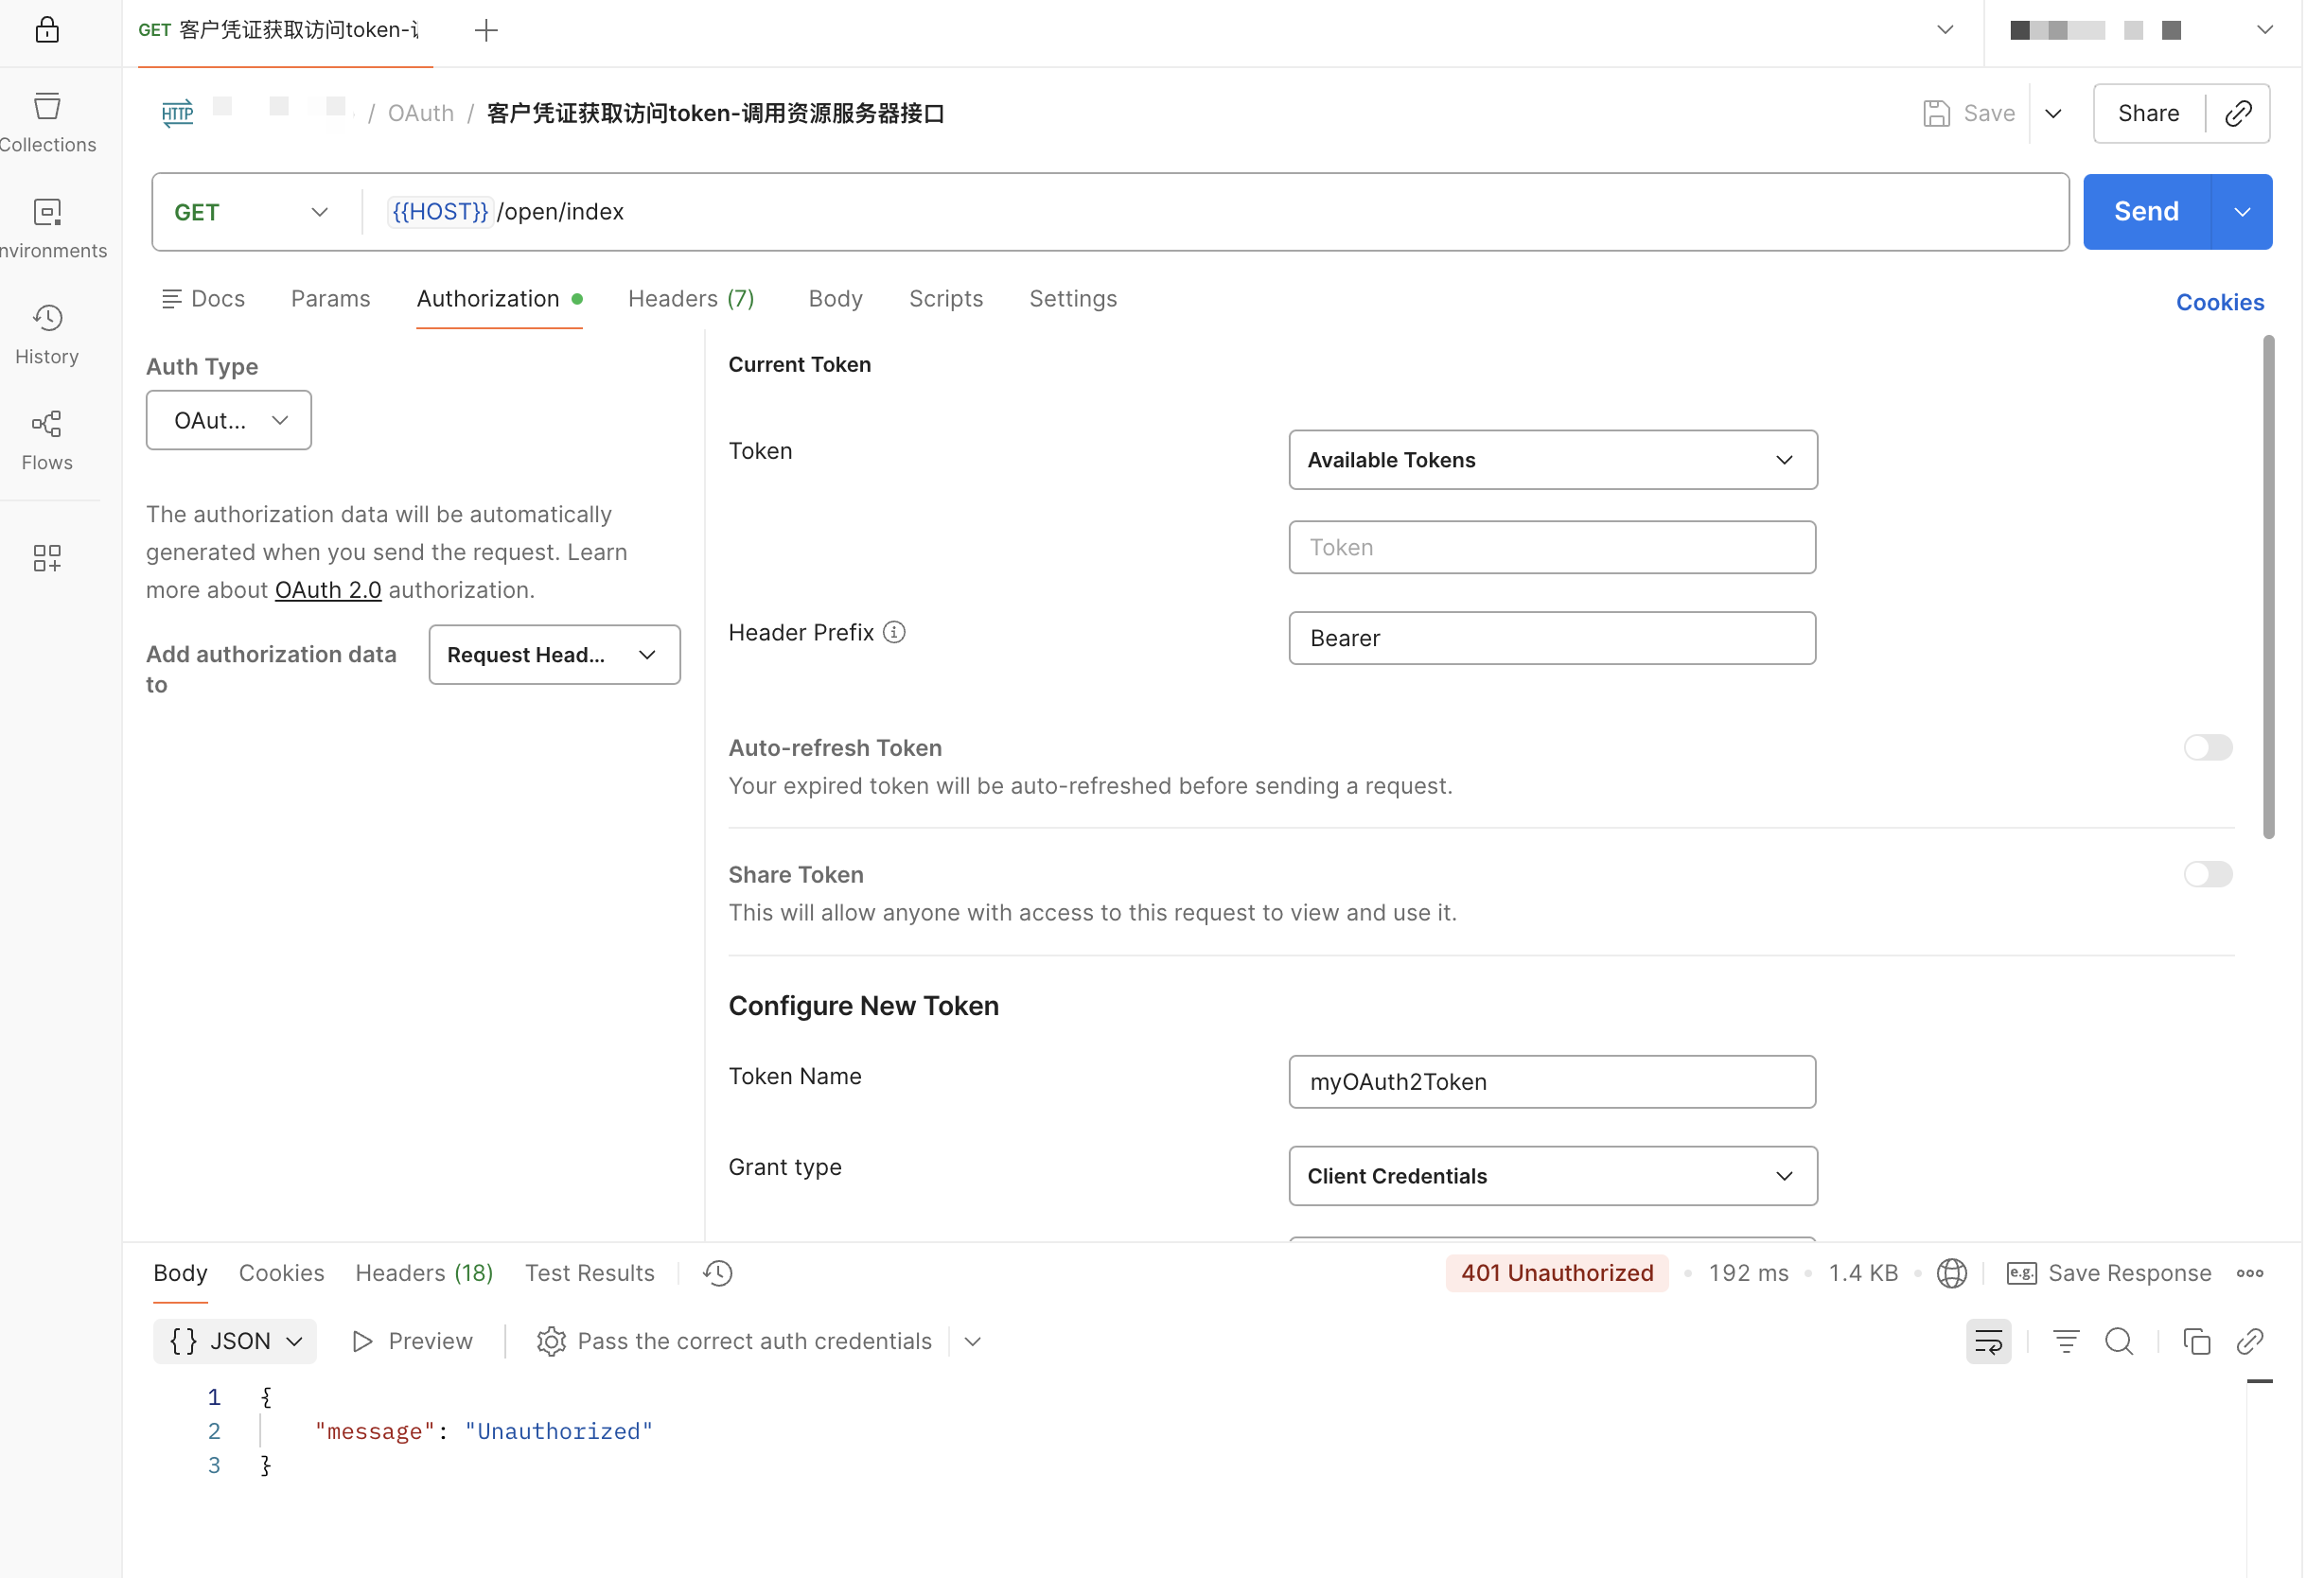Open the Collections sidebar icon

pos(47,120)
